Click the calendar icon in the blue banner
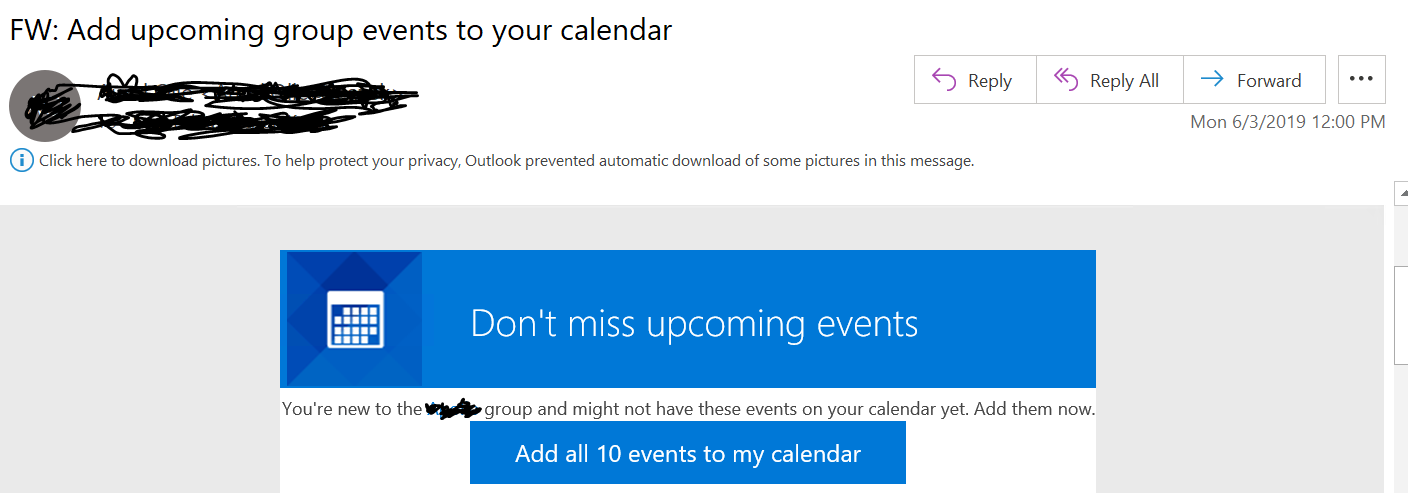1408x493 pixels. (x=355, y=319)
